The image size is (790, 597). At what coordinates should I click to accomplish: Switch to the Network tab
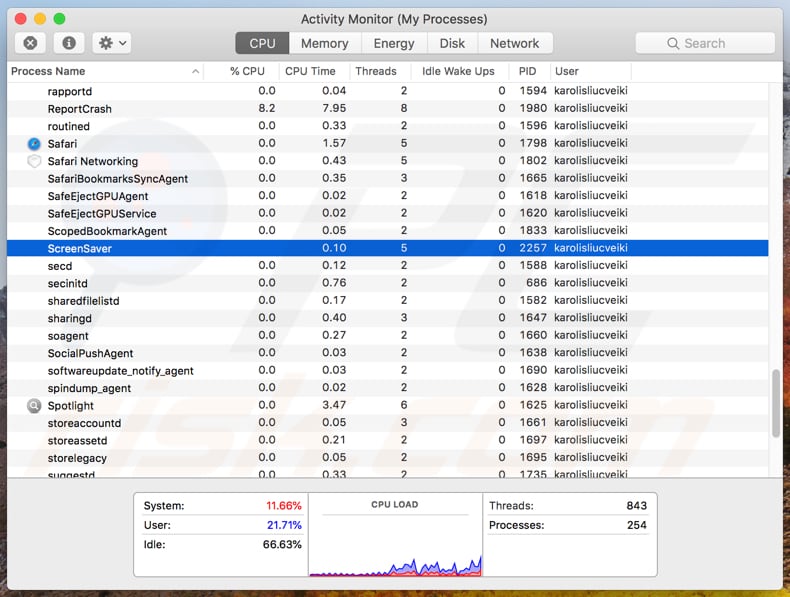click(514, 43)
